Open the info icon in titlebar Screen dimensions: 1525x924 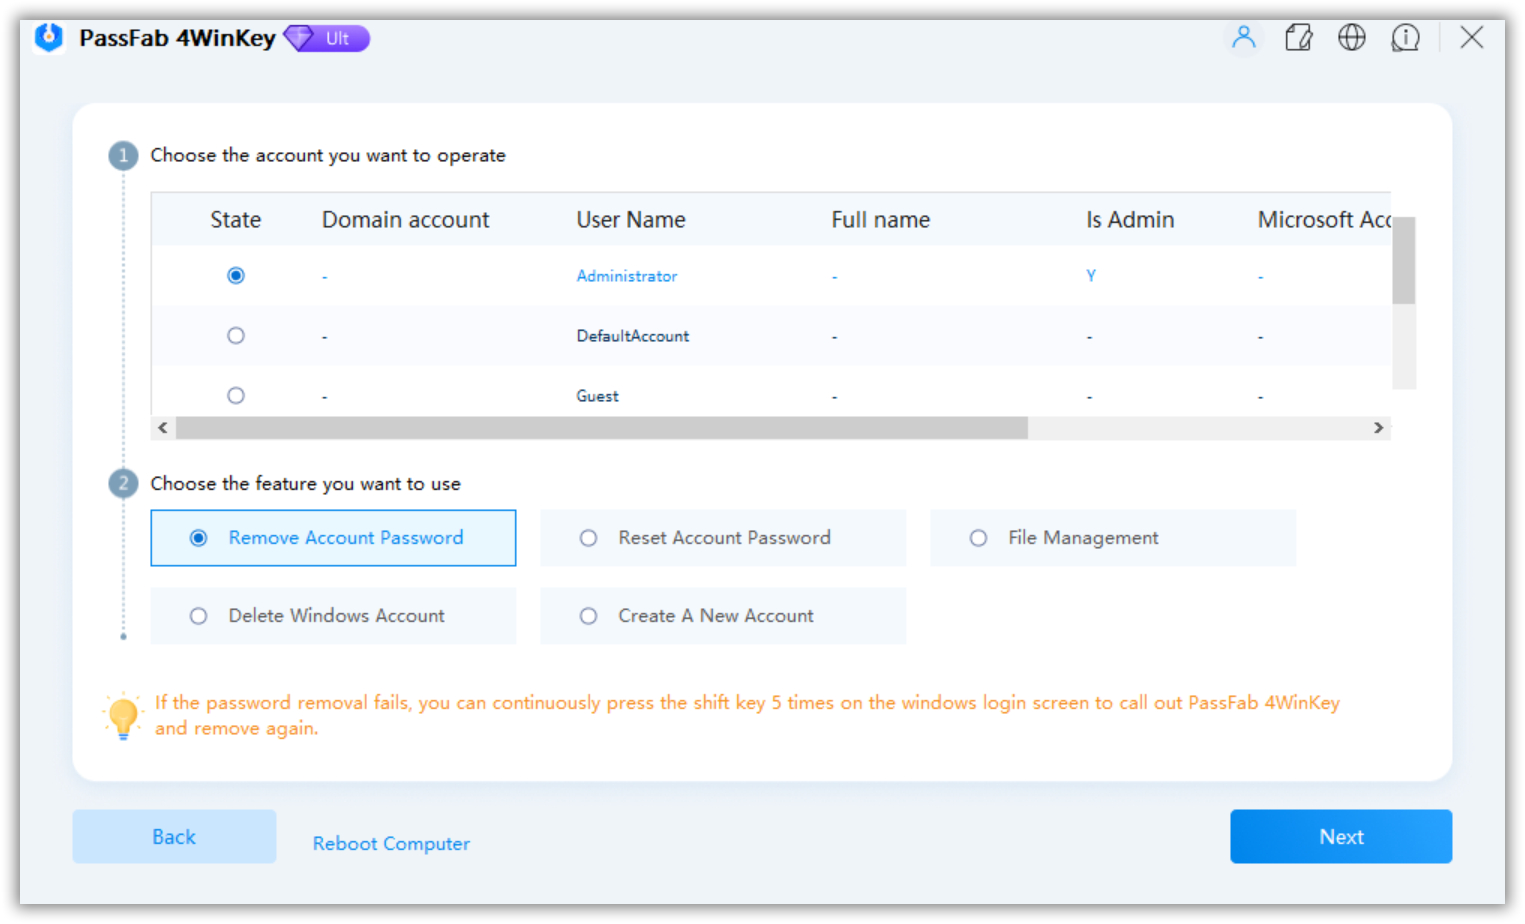click(x=1405, y=37)
